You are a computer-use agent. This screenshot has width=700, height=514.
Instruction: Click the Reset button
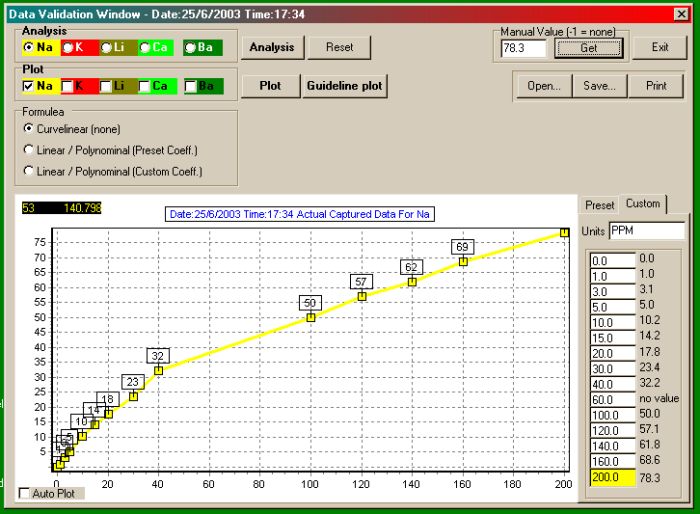tap(339, 47)
